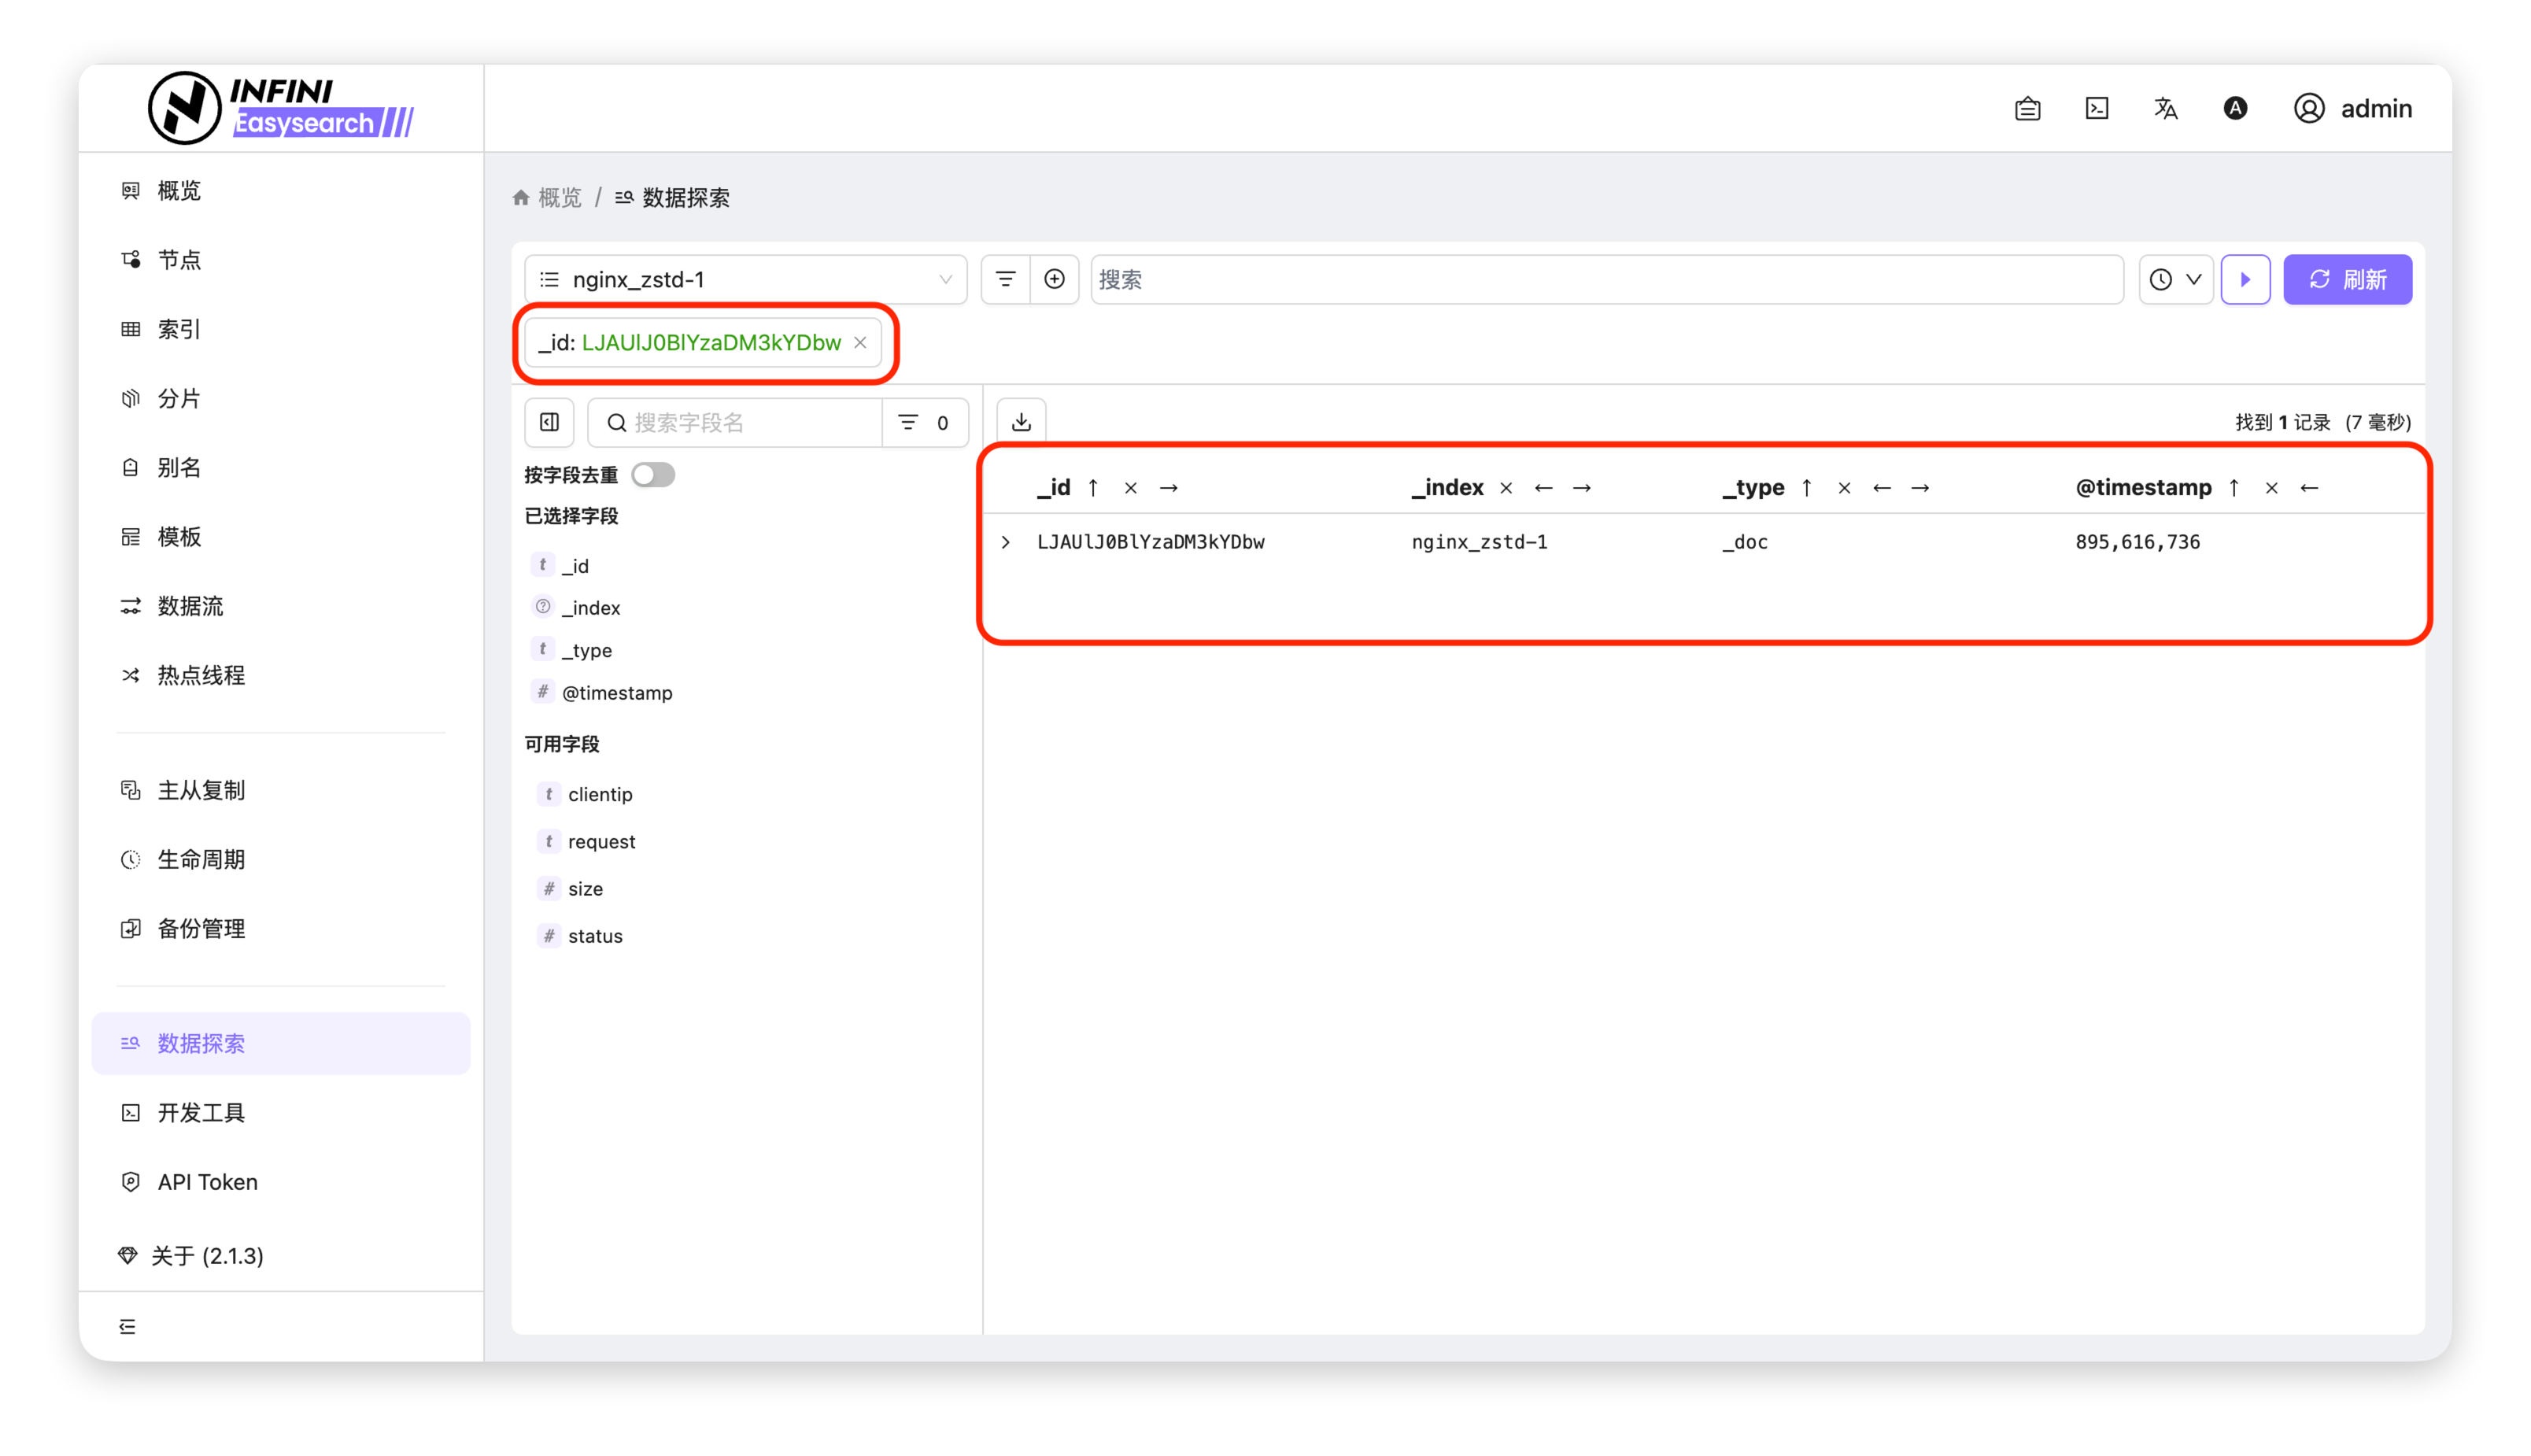
Task: Click the add filter plus icon
Action: pyautogui.click(x=1054, y=279)
